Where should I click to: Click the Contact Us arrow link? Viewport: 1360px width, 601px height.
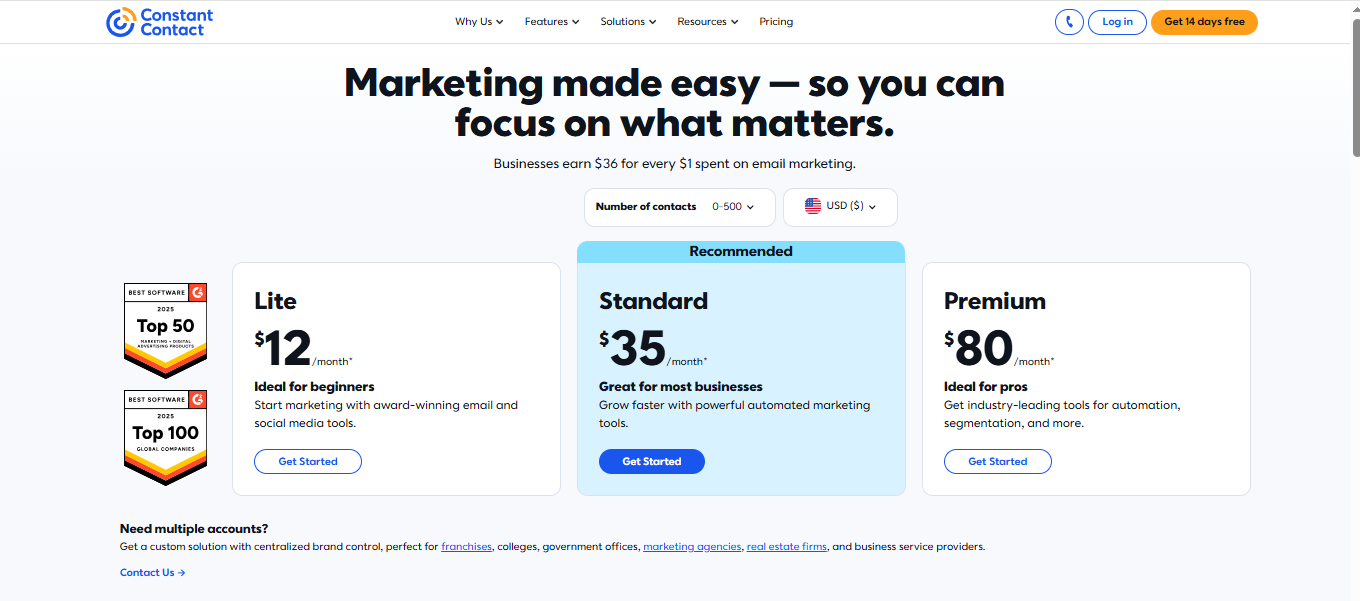tap(153, 573)
